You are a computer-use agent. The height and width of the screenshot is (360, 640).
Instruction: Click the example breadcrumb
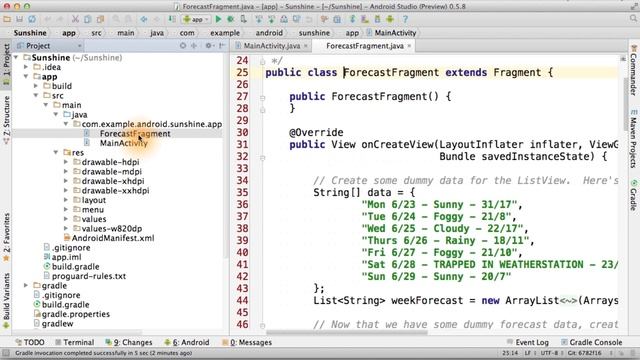[225, 33]
